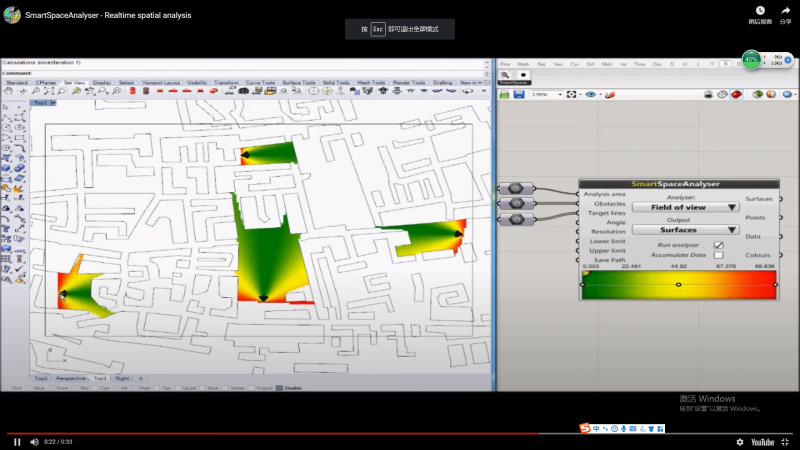Open the Mesh Tools toolbar tab
The height and width of the screenshot is (450, 800).
(x=371, y=83)
